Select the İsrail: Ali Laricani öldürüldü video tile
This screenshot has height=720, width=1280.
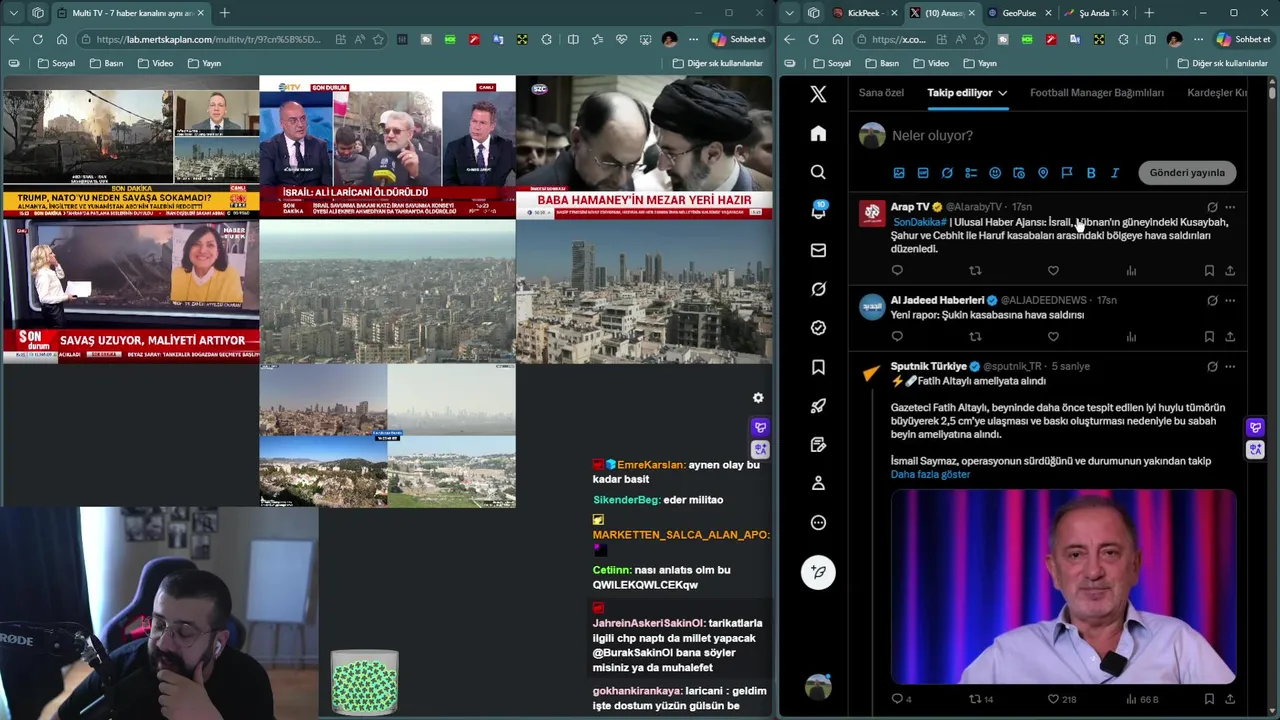coord(387,146)
